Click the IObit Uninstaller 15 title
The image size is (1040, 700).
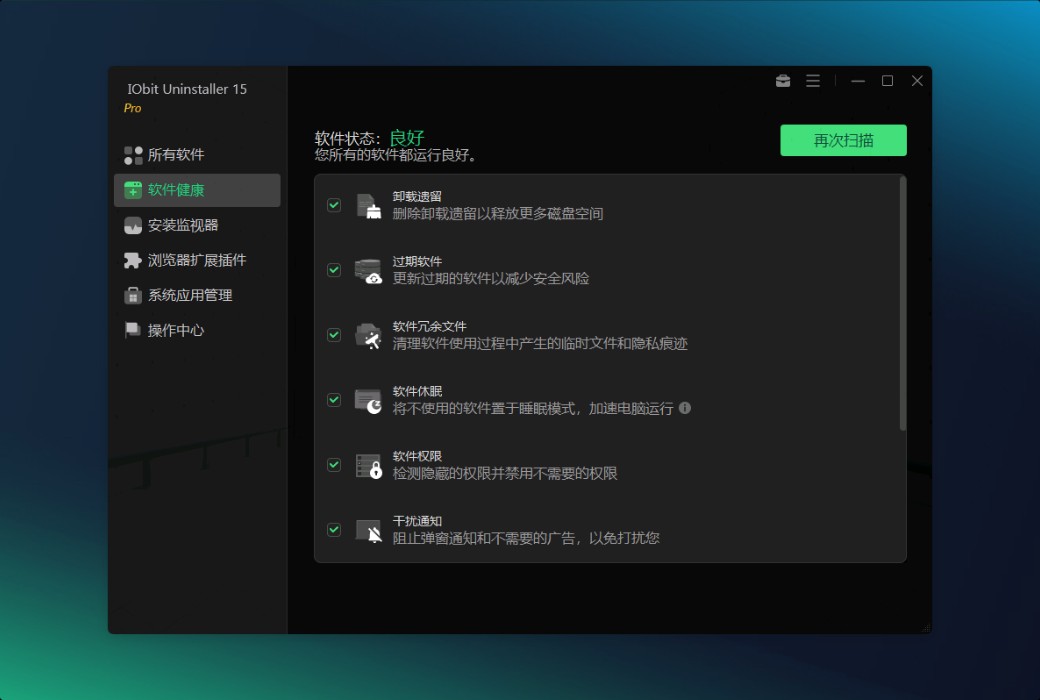(x=187, y=89)
